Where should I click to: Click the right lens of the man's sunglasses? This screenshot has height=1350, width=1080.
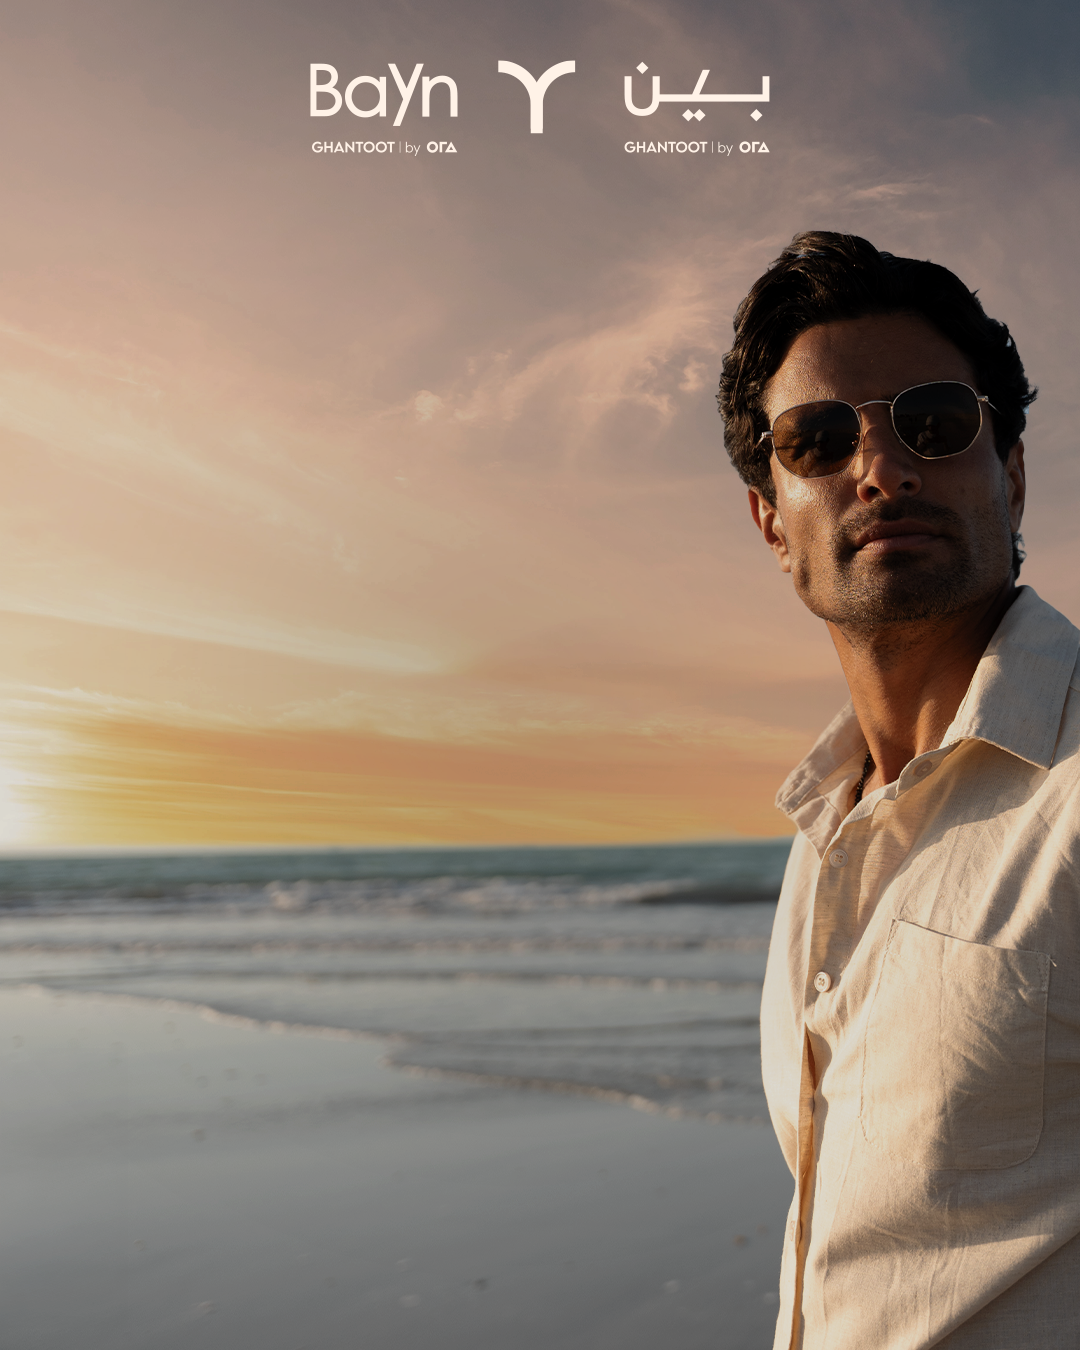click(x=938, y=420)
